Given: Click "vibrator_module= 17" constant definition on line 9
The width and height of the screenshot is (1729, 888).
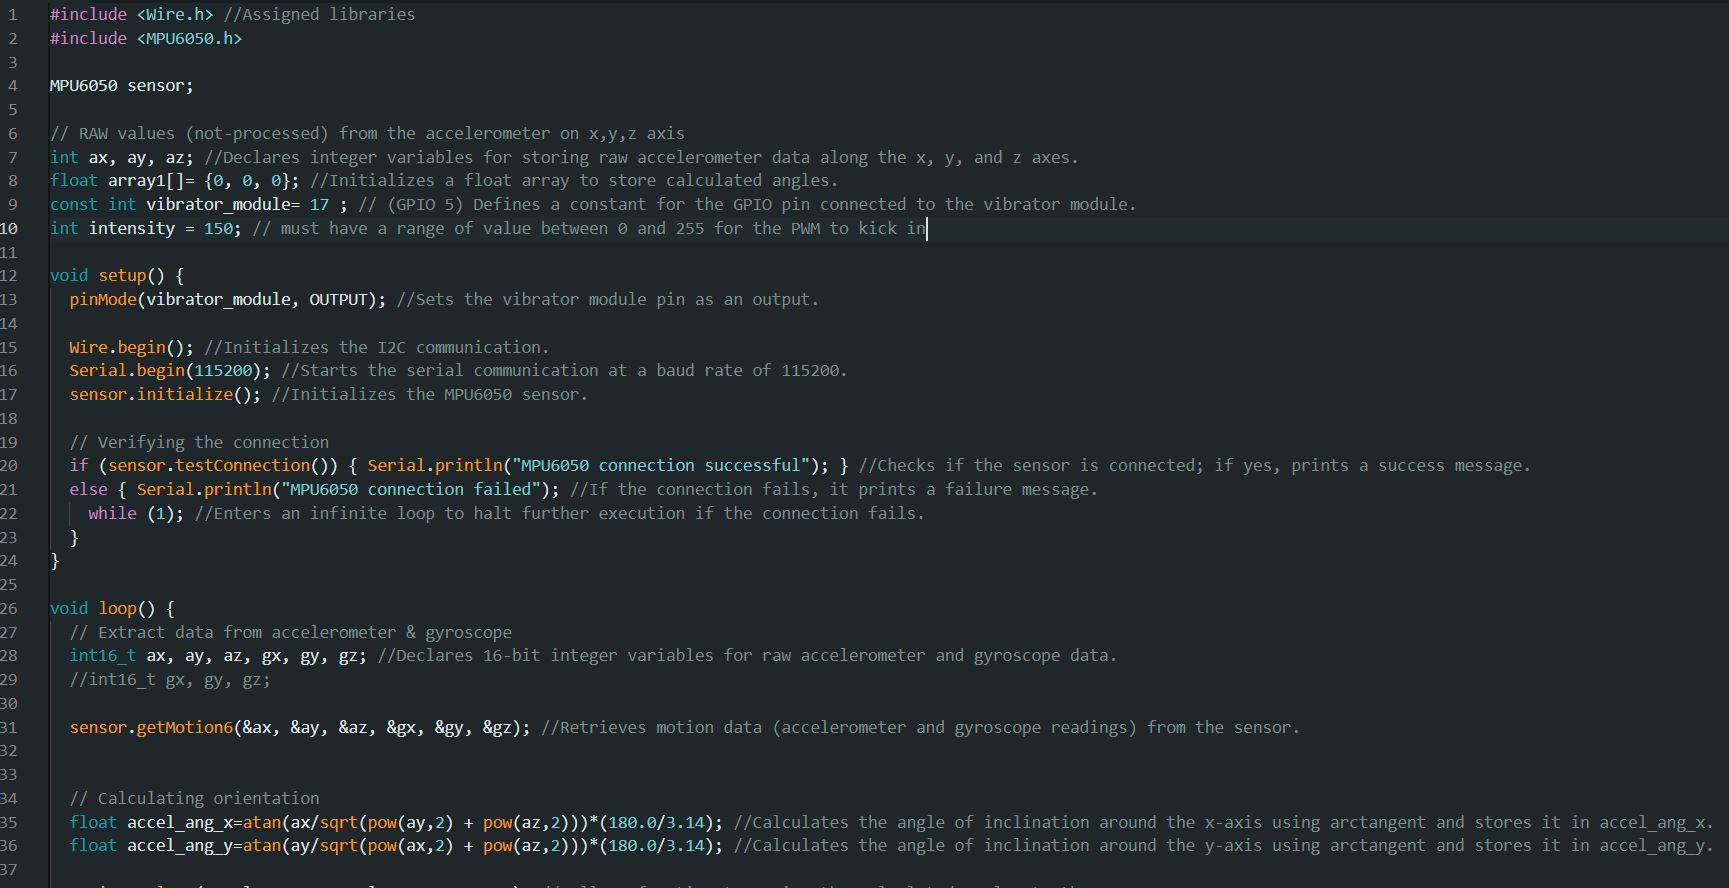Looking at the screenshot, I should 237,204.
